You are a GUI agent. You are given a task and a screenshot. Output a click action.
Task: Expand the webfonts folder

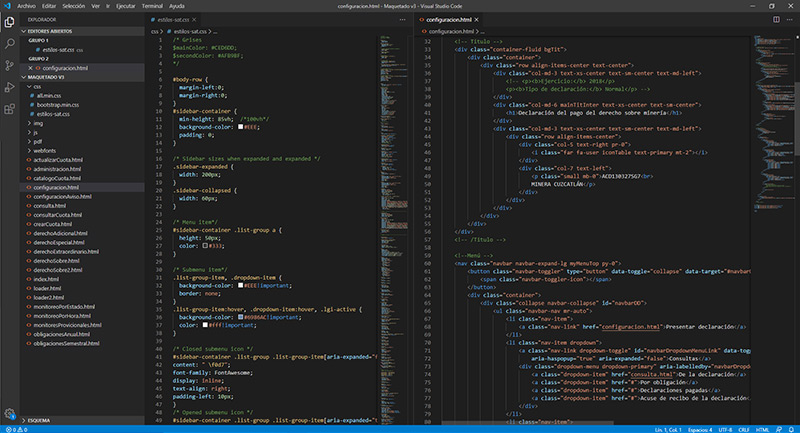tap(42, 150)
